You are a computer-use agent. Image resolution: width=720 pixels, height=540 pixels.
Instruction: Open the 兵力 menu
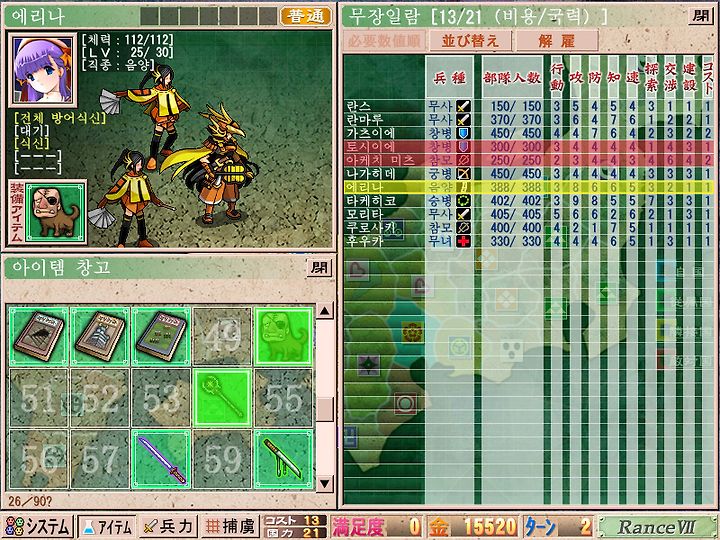point(168,527)
